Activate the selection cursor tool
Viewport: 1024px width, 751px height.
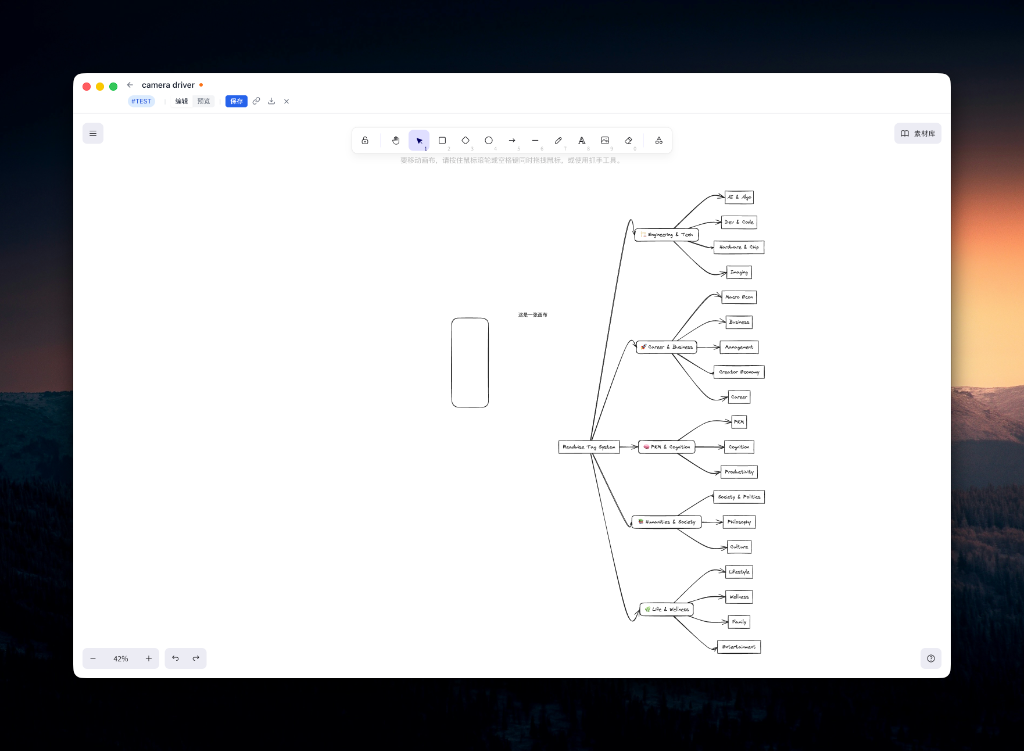coord(419,140)
